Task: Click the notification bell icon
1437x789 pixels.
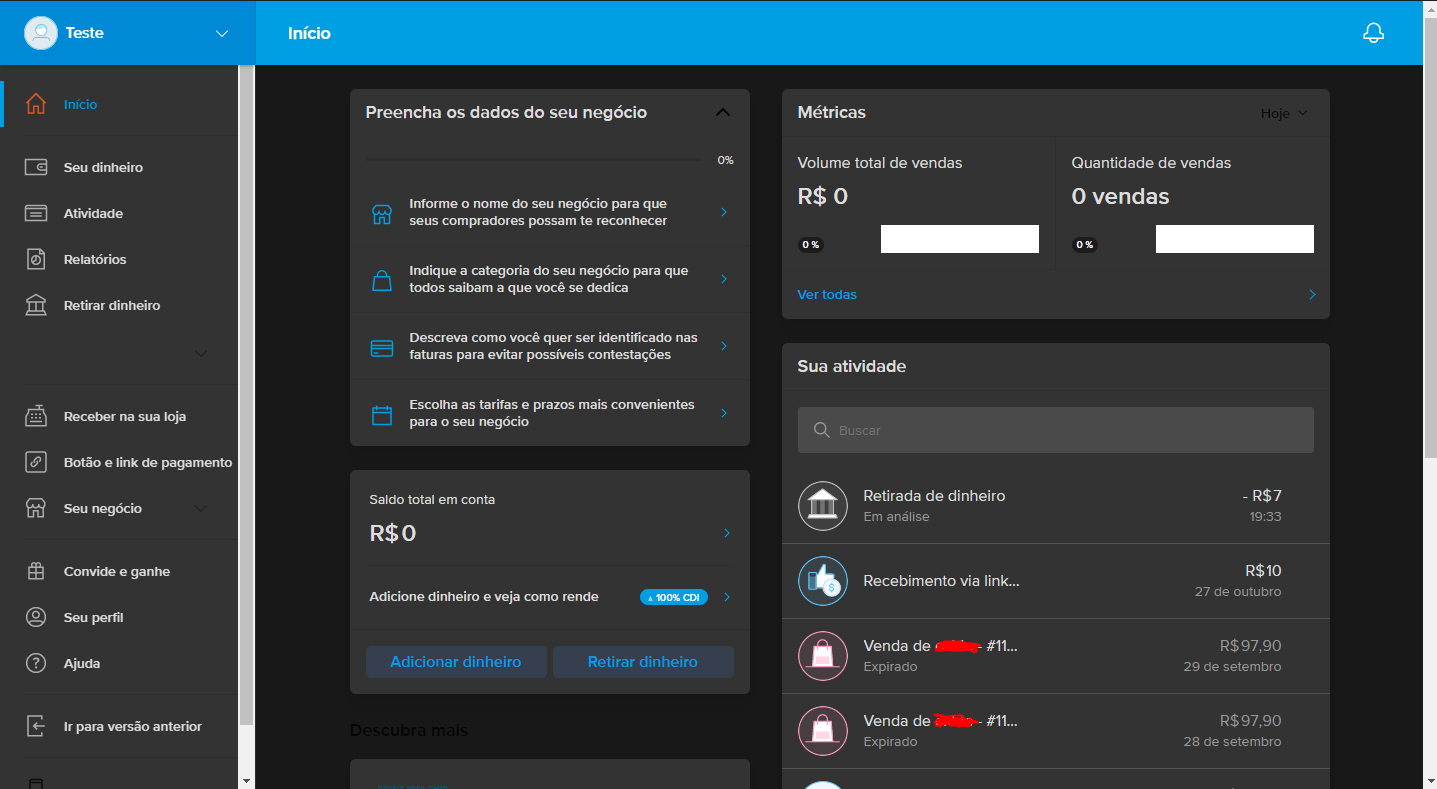Action: (x=1373, y=33)
